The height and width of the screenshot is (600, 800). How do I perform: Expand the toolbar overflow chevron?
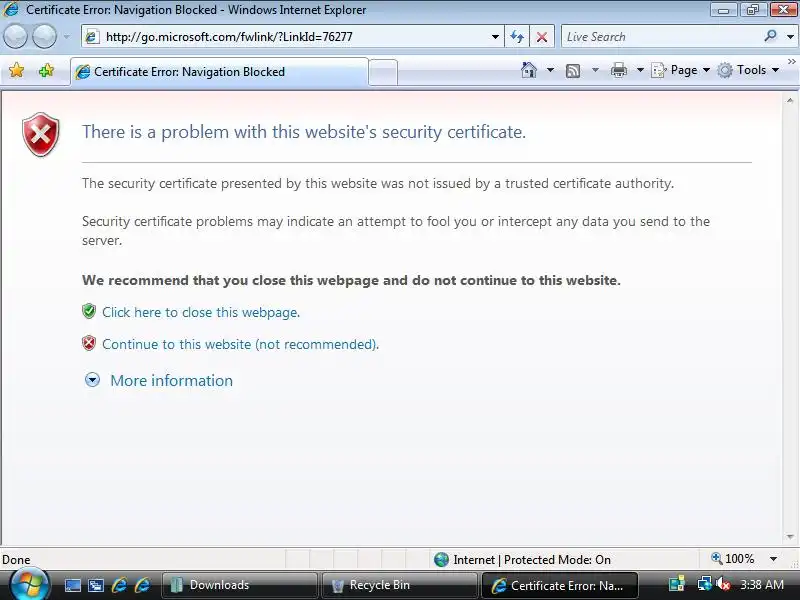pos(791,61)
